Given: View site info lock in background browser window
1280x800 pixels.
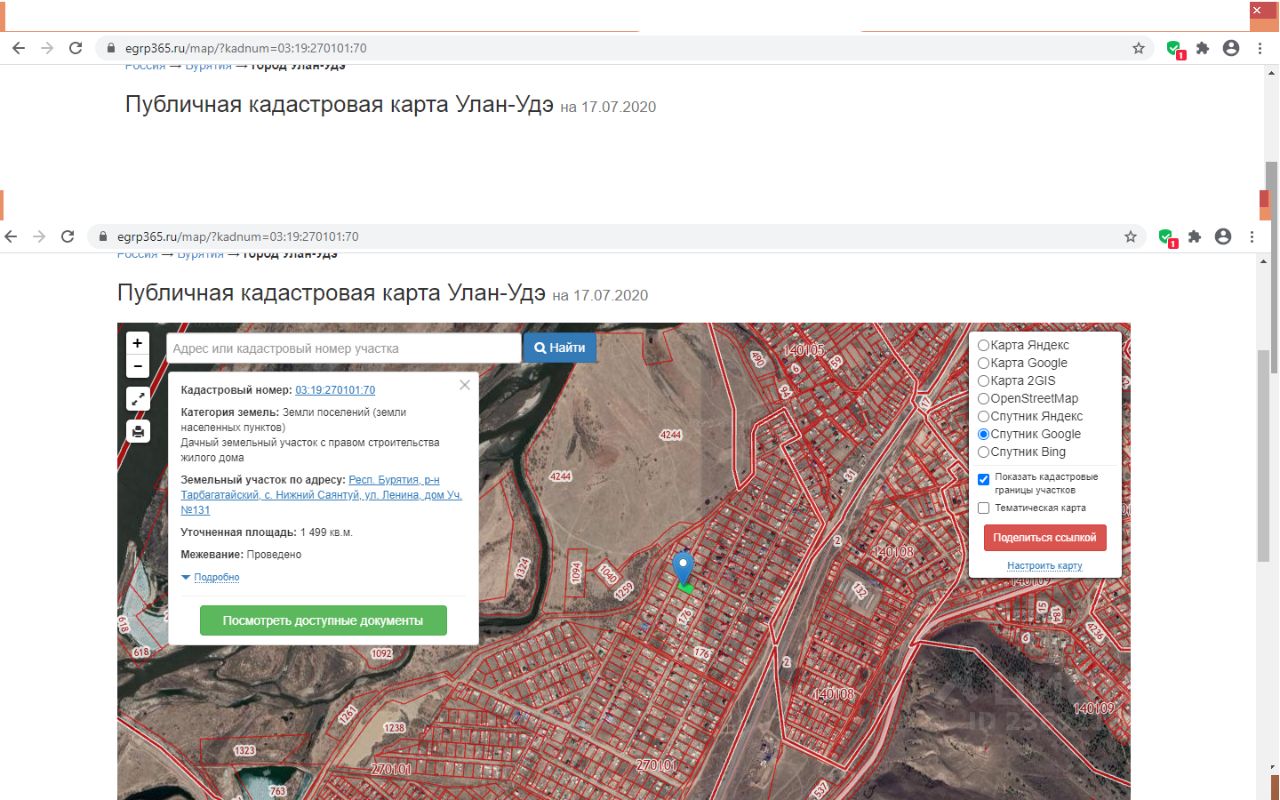Looking at the screenshot, I should [x=110, y=48].
